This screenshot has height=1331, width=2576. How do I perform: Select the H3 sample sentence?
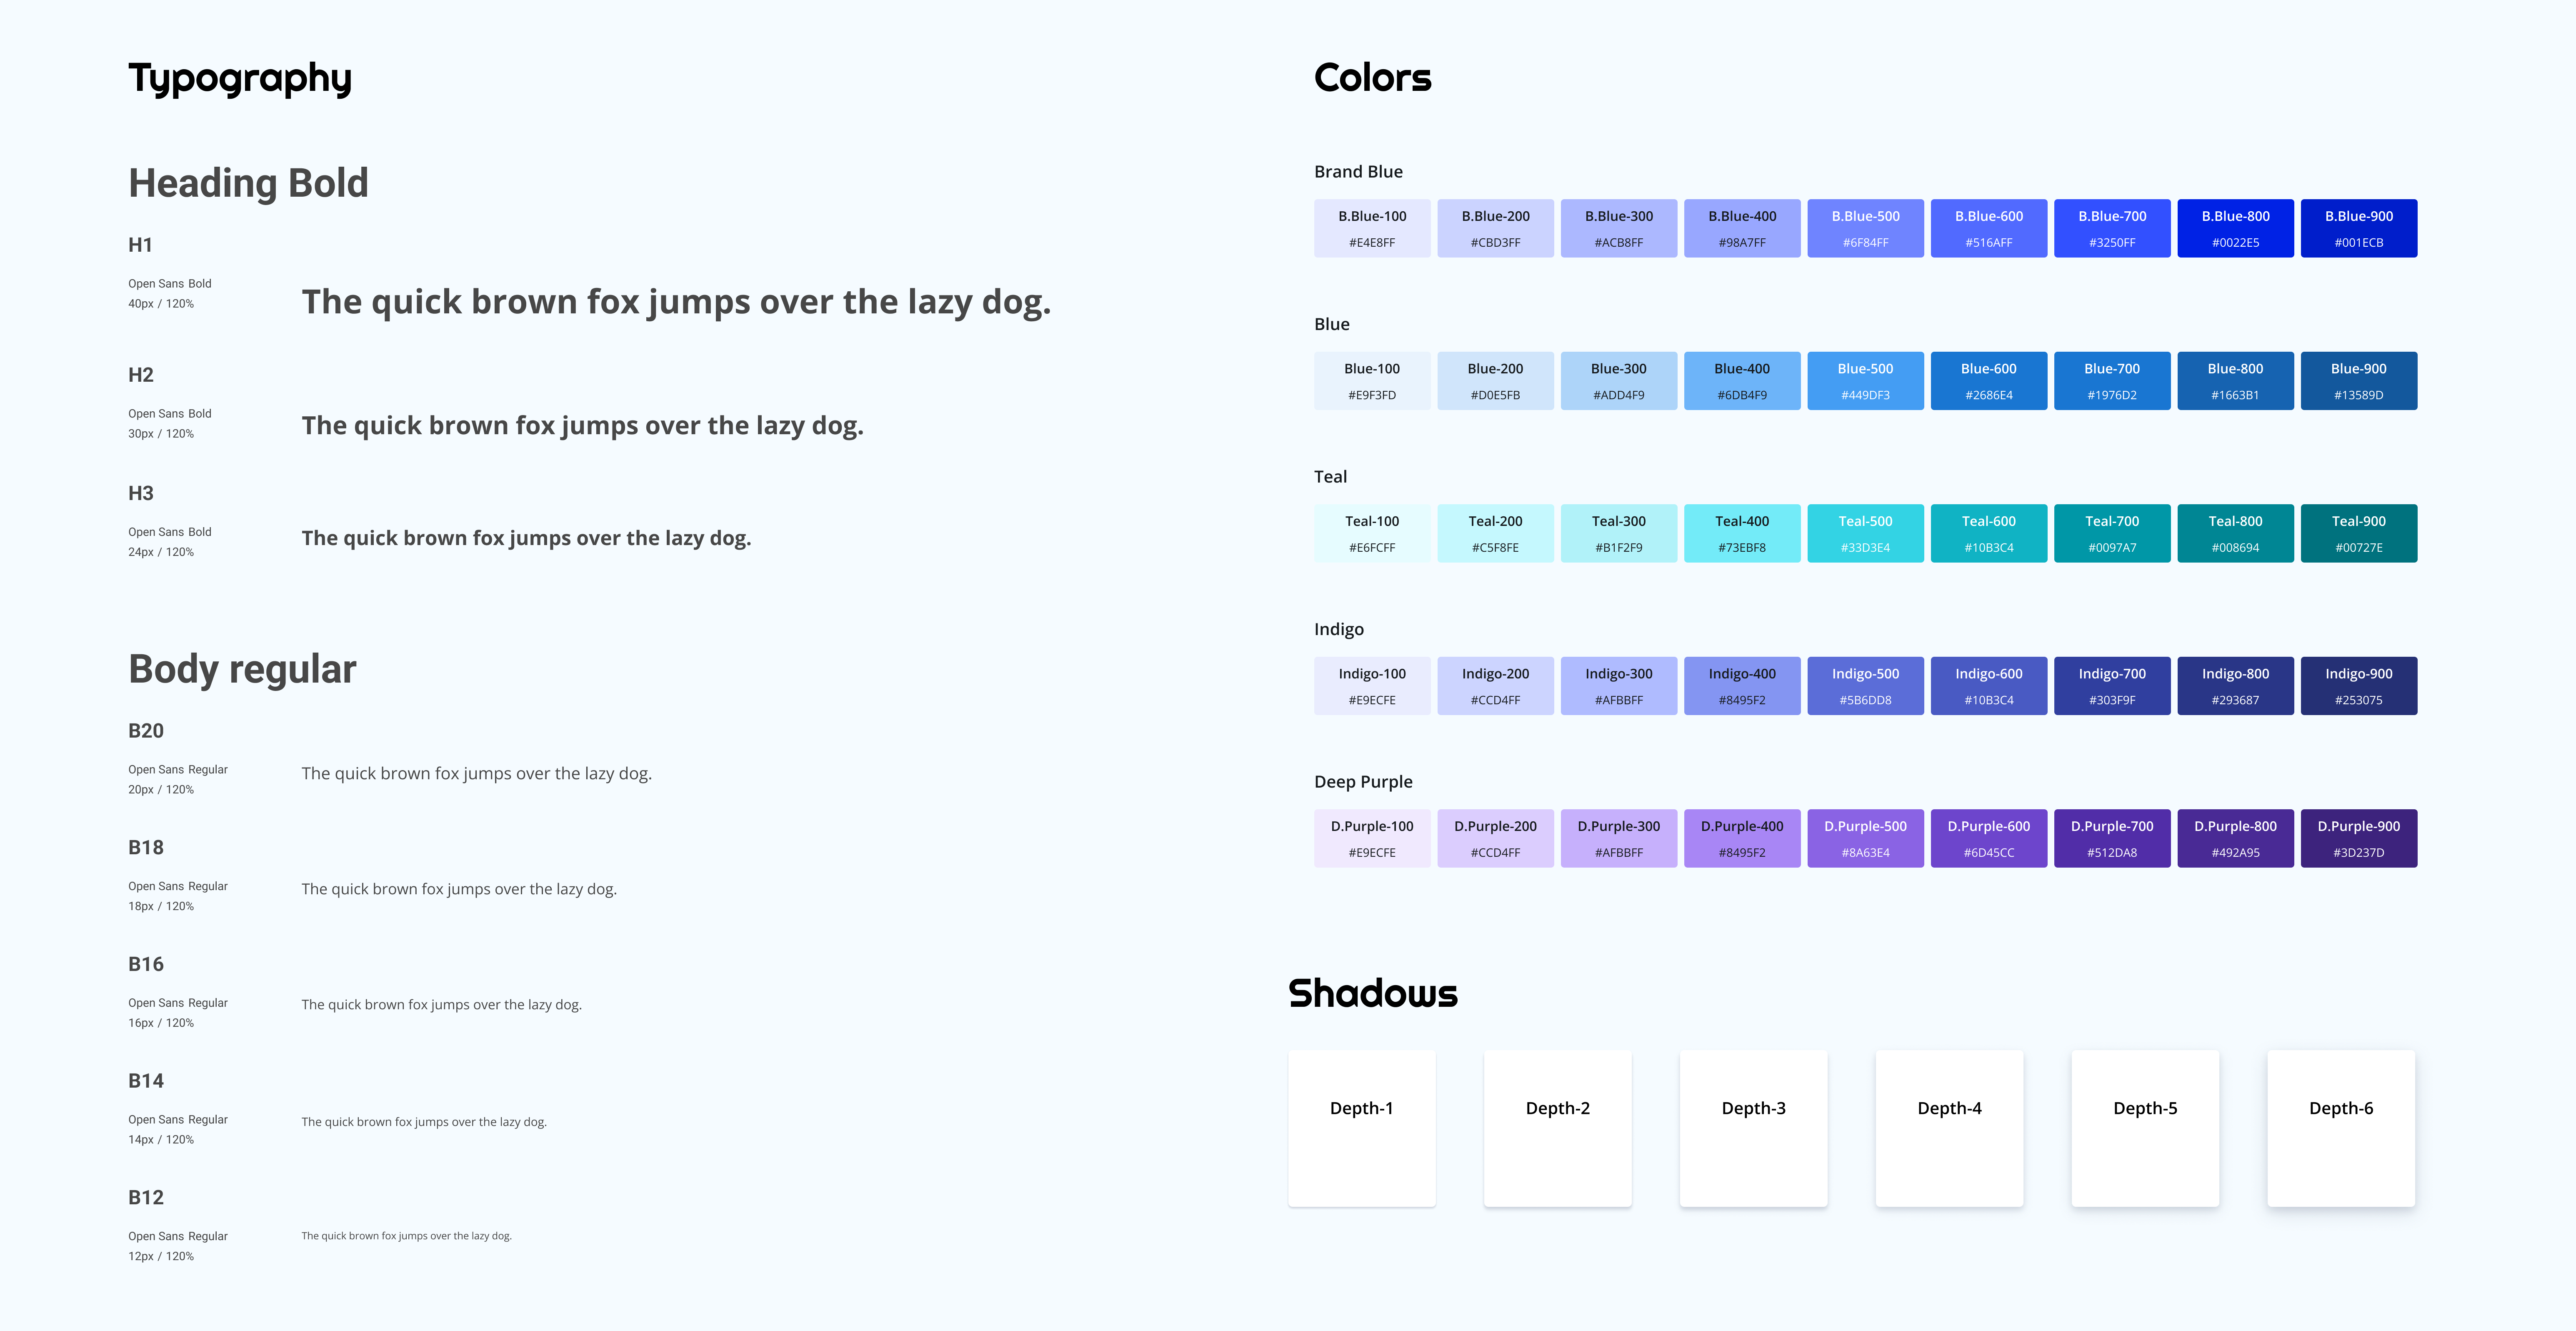pyautogui.click(x=526, y=538)
